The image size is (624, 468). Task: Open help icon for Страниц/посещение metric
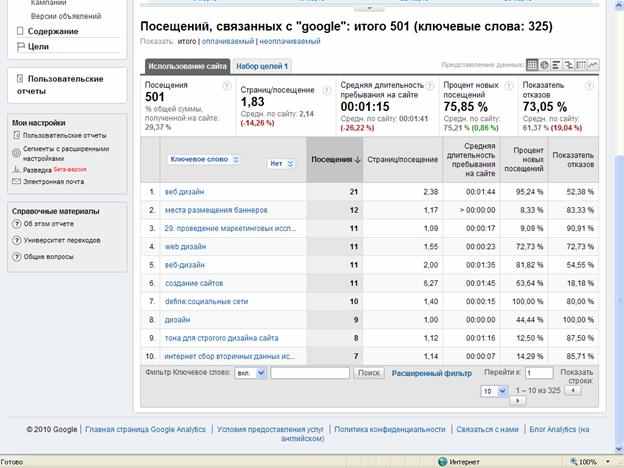click(x=326, y=91)
